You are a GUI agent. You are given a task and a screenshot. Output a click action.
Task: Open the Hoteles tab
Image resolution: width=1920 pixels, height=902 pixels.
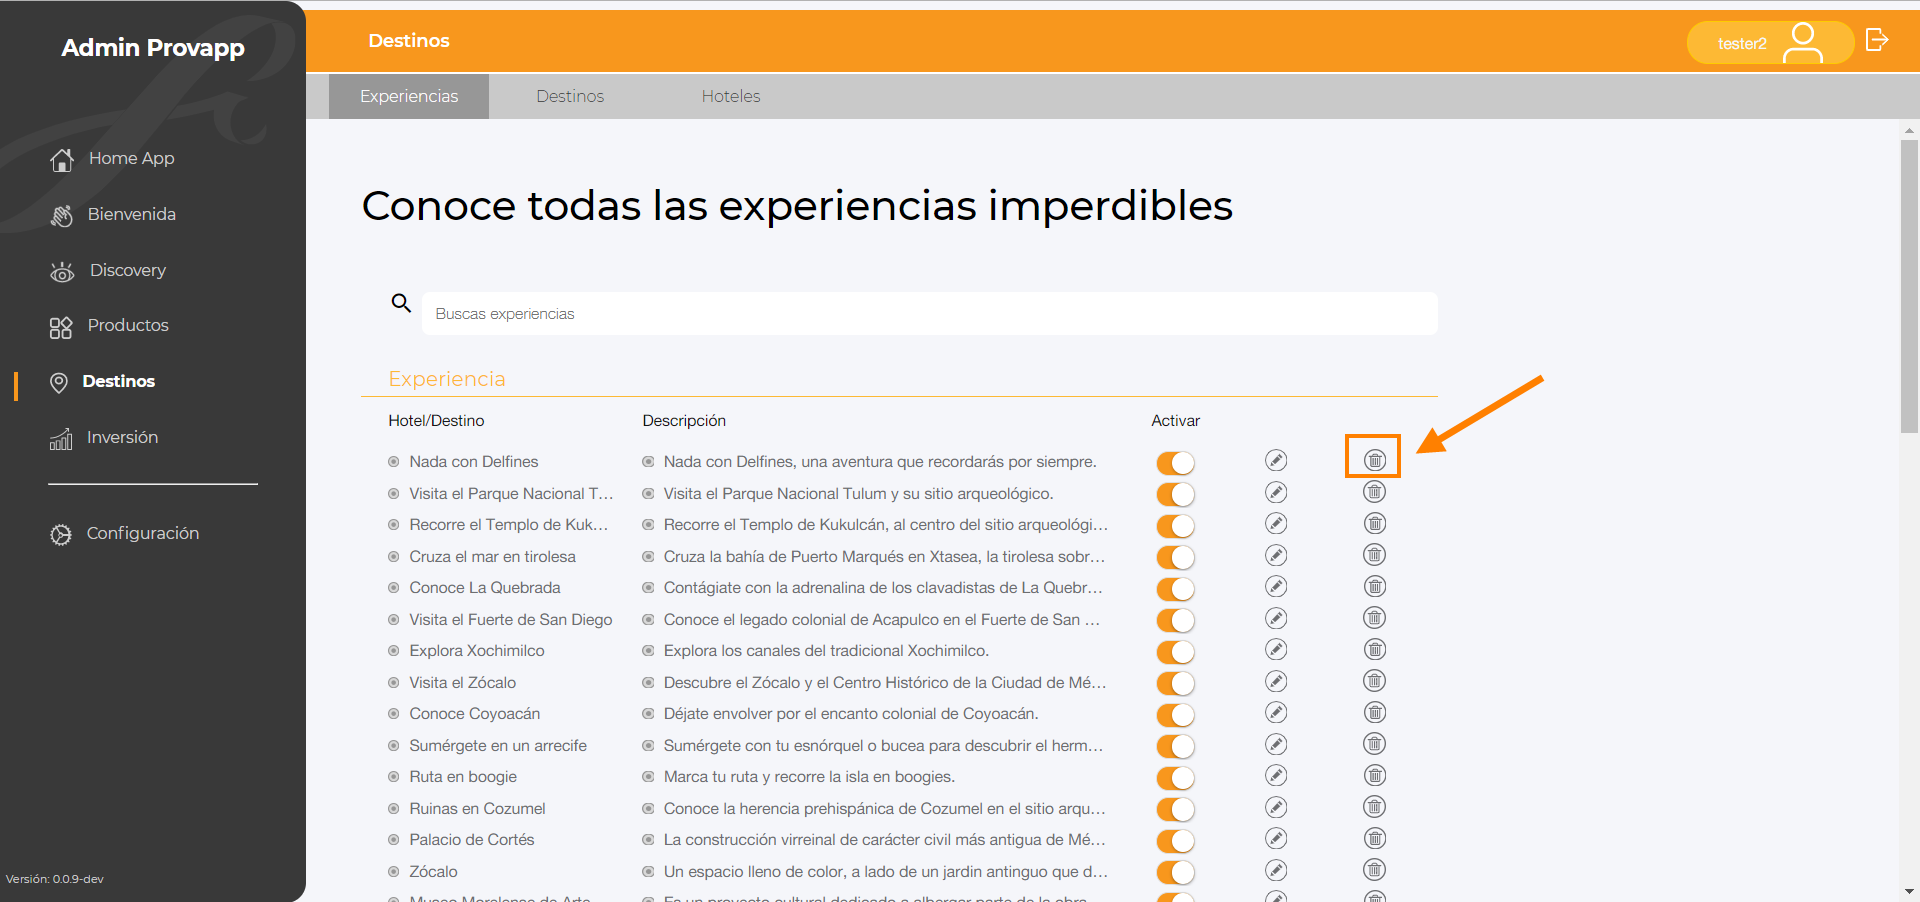[731, 96]
